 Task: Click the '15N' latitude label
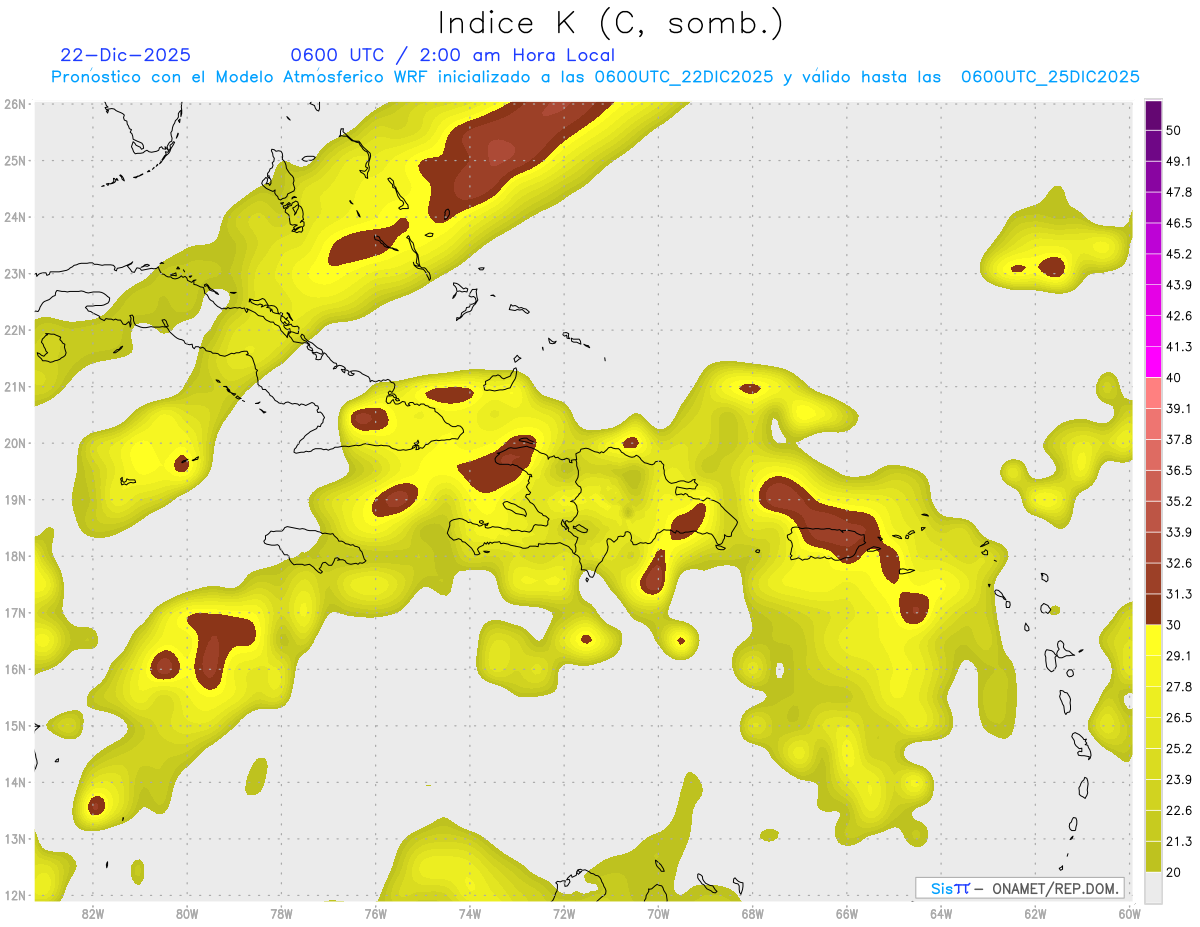pyautogui.click(x=15, y=725)
